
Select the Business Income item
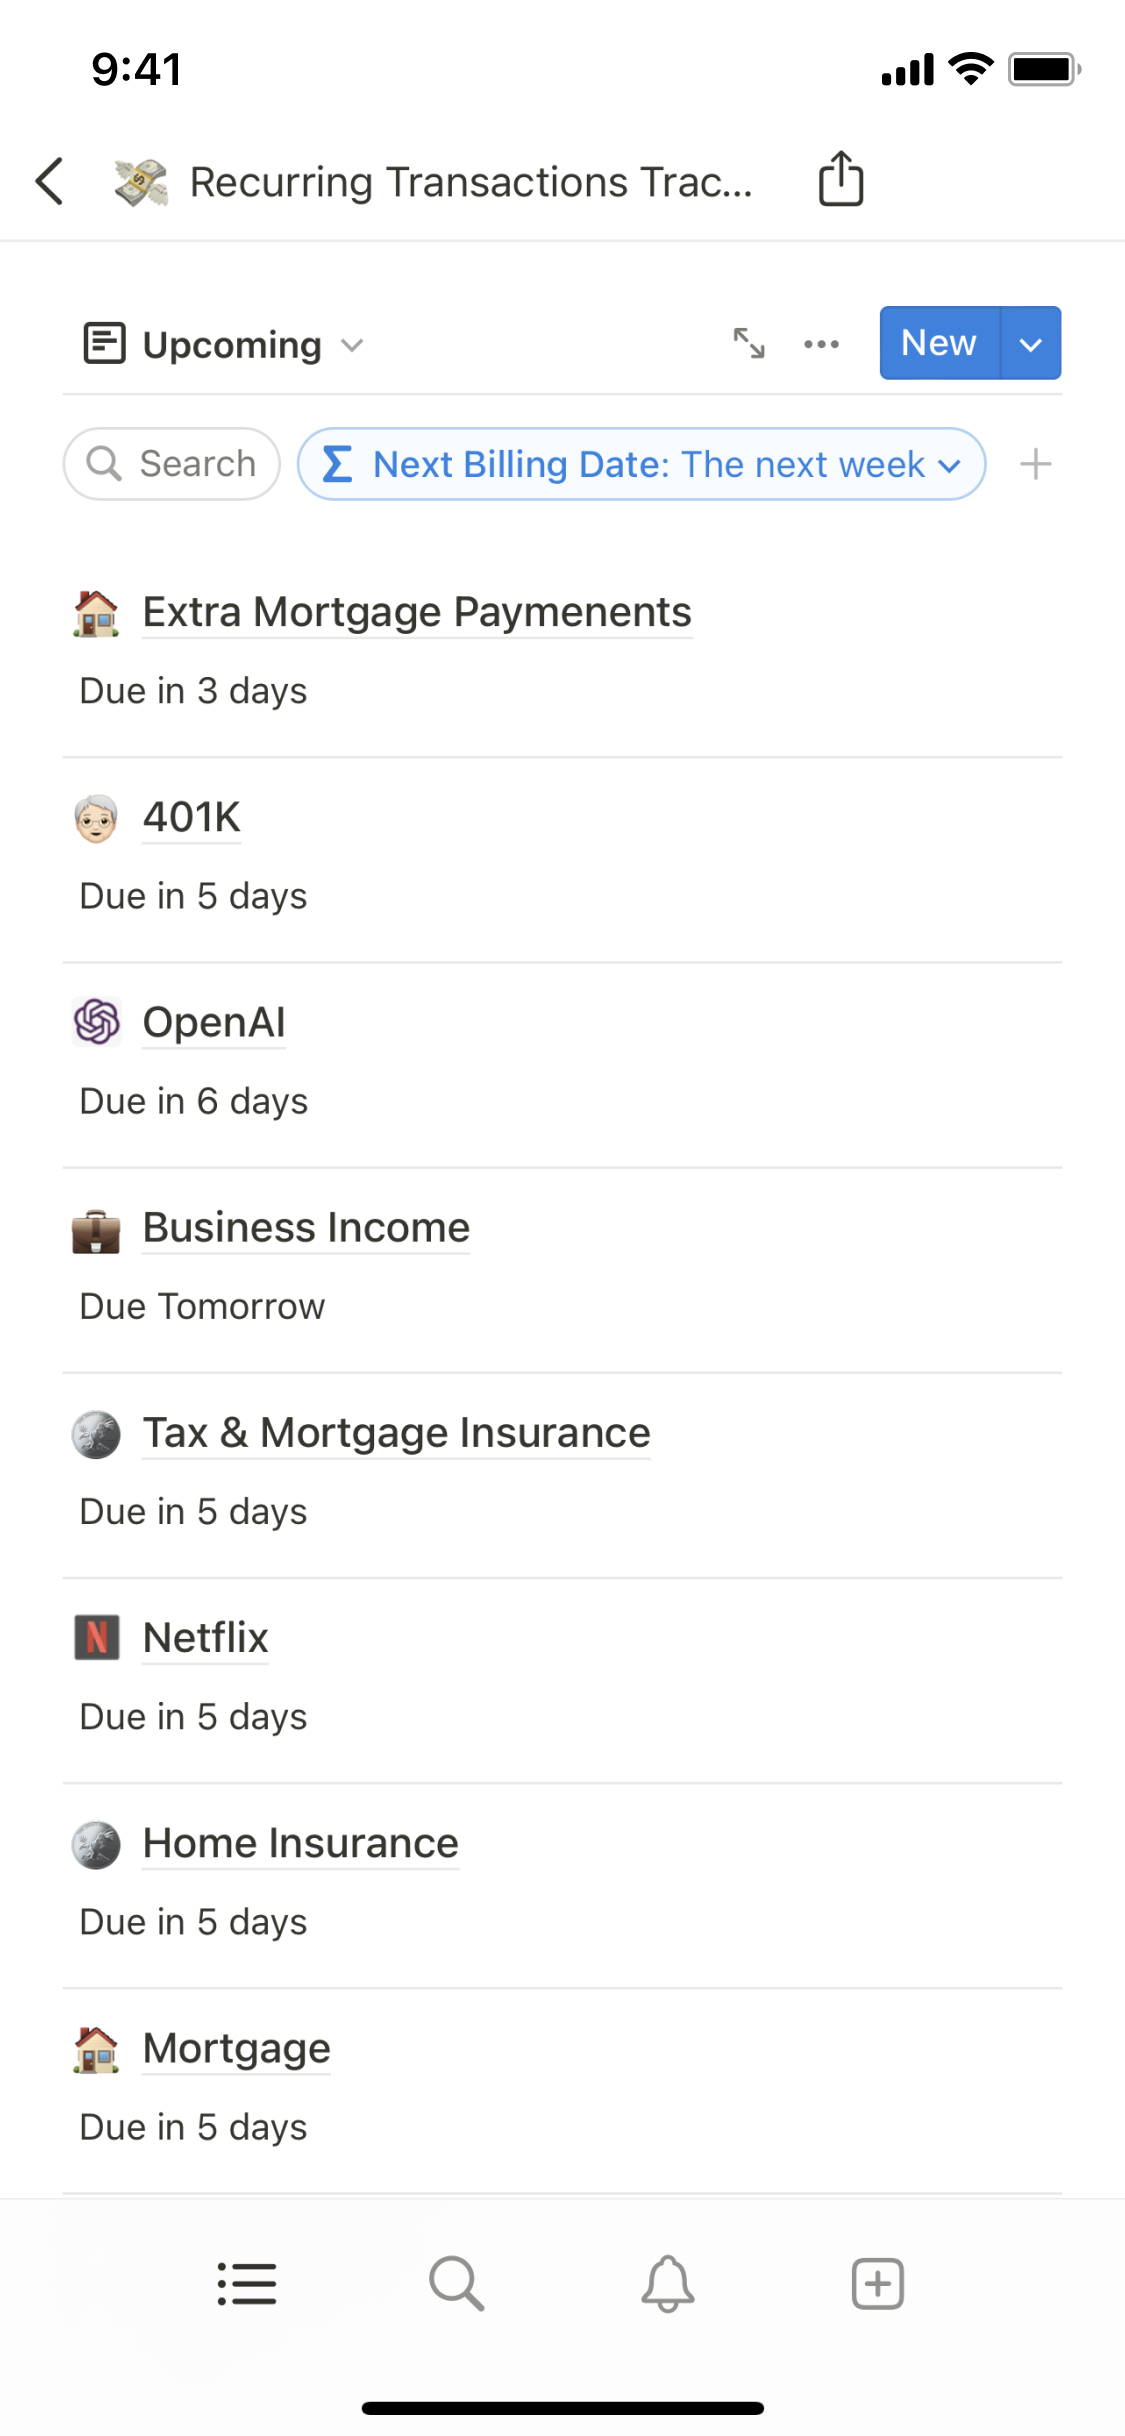pos(306,1228)
